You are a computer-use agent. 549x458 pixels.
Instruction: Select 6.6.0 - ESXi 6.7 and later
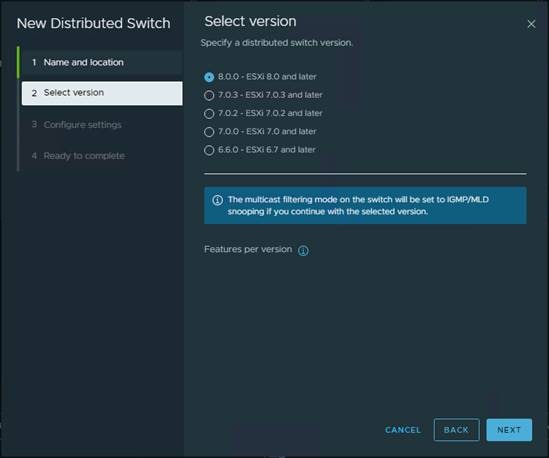tap(209, 150)
